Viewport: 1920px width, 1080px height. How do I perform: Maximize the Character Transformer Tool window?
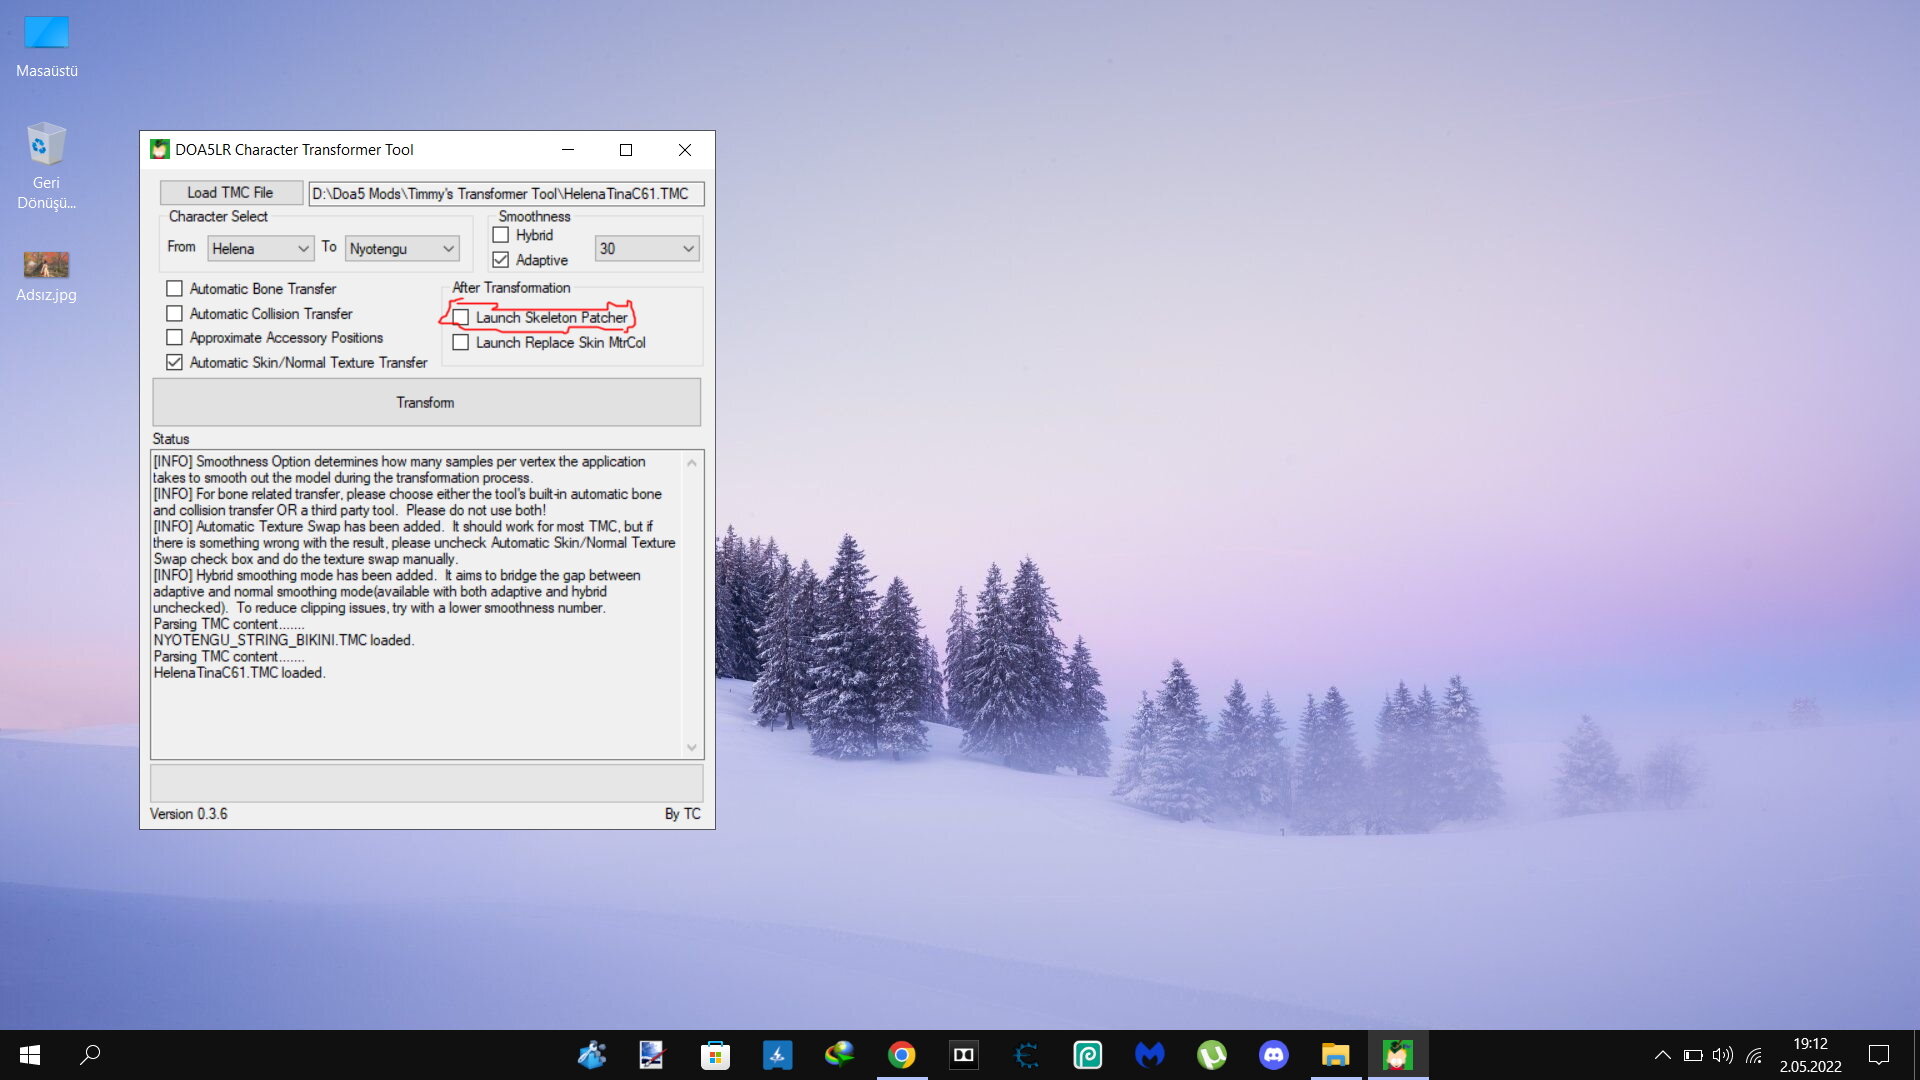(x=626, y=150)
